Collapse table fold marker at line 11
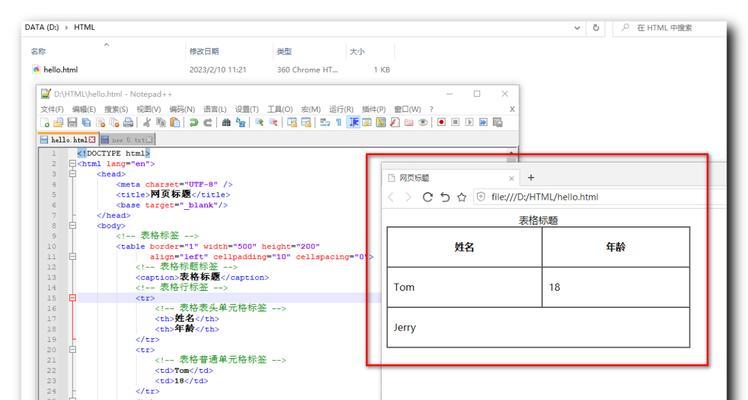Image resolution: width=748 pixels, height=400 pixels. [x=73, y=256]
